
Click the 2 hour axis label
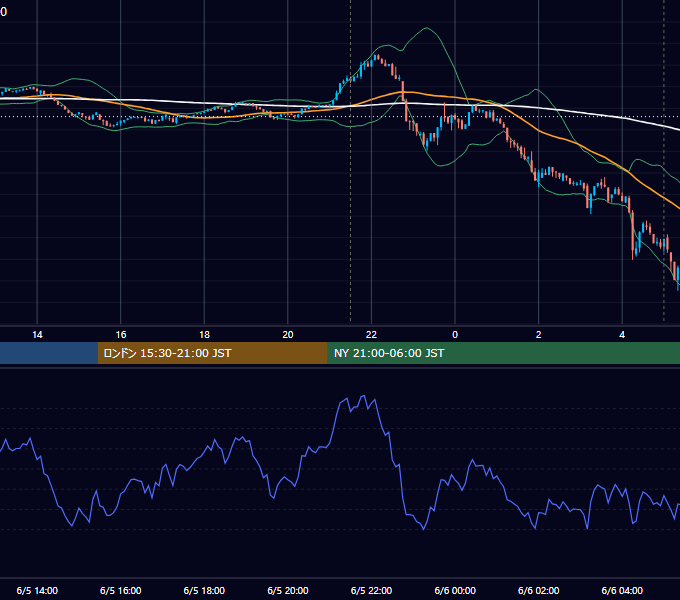click(x=539, y=335)
